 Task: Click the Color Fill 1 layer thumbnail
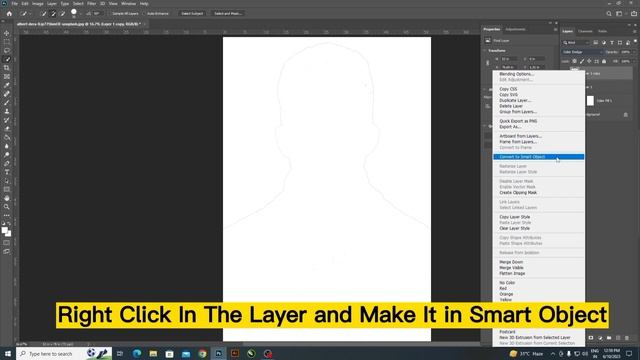[590, 100]
